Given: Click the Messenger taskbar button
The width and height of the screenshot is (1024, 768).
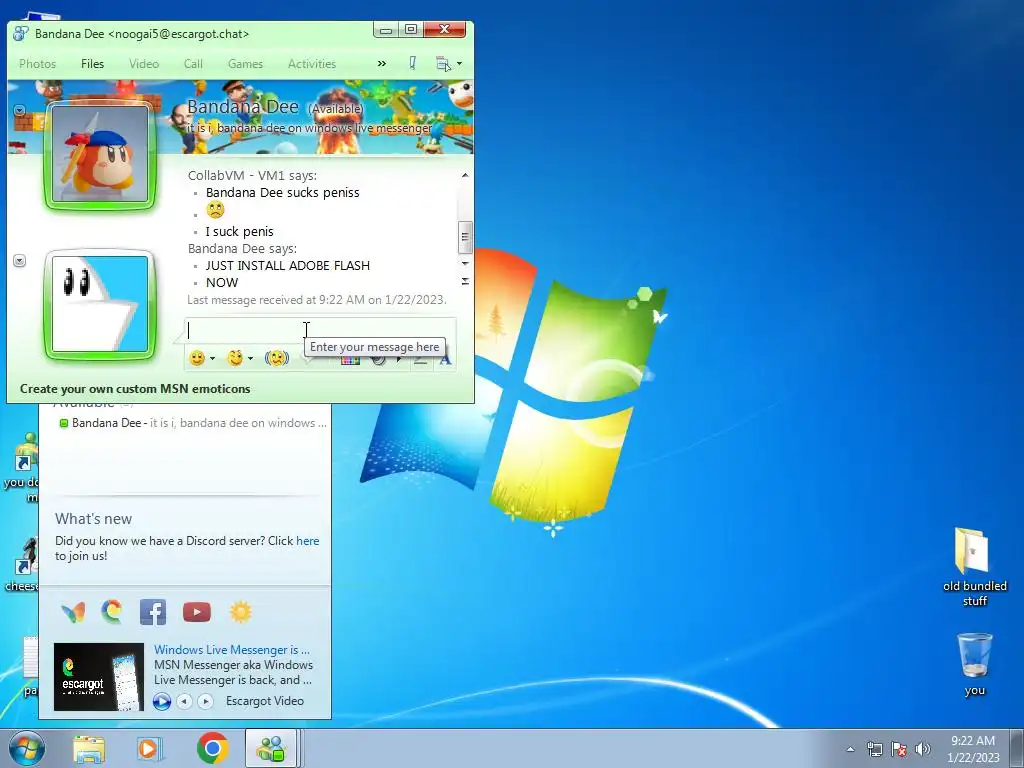Looking at the screenshot, I should click(272, 748).
